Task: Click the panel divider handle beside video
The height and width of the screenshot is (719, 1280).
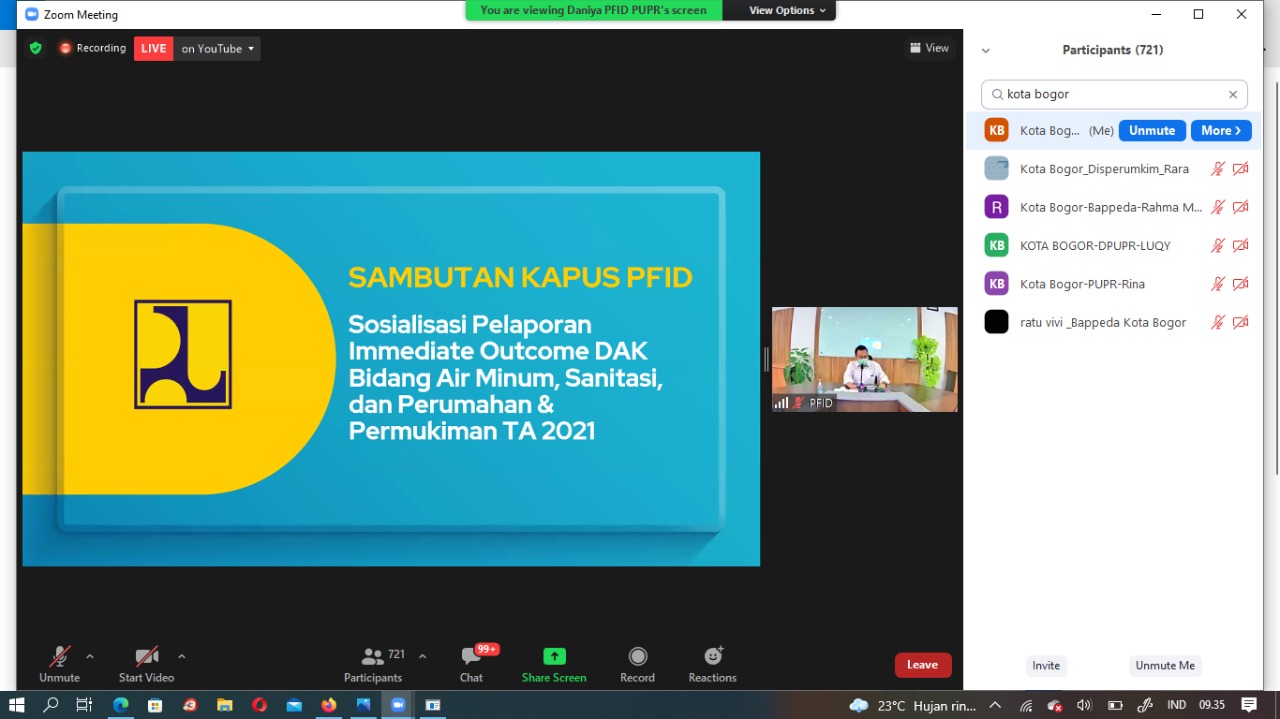Action: click(x=766, y=359)
